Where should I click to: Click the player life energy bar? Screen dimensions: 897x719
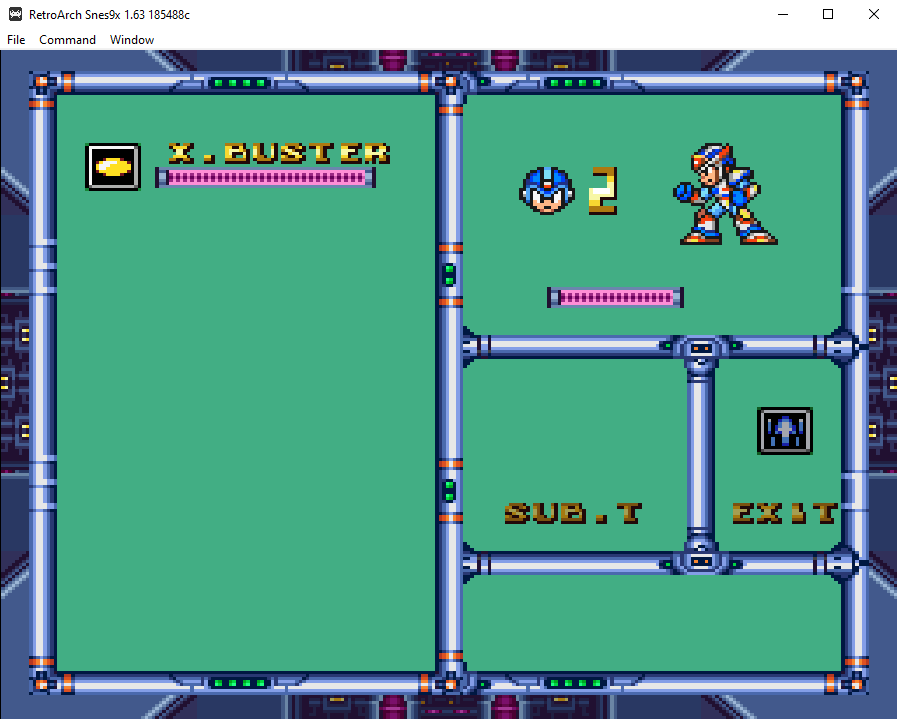click(616, 297)
